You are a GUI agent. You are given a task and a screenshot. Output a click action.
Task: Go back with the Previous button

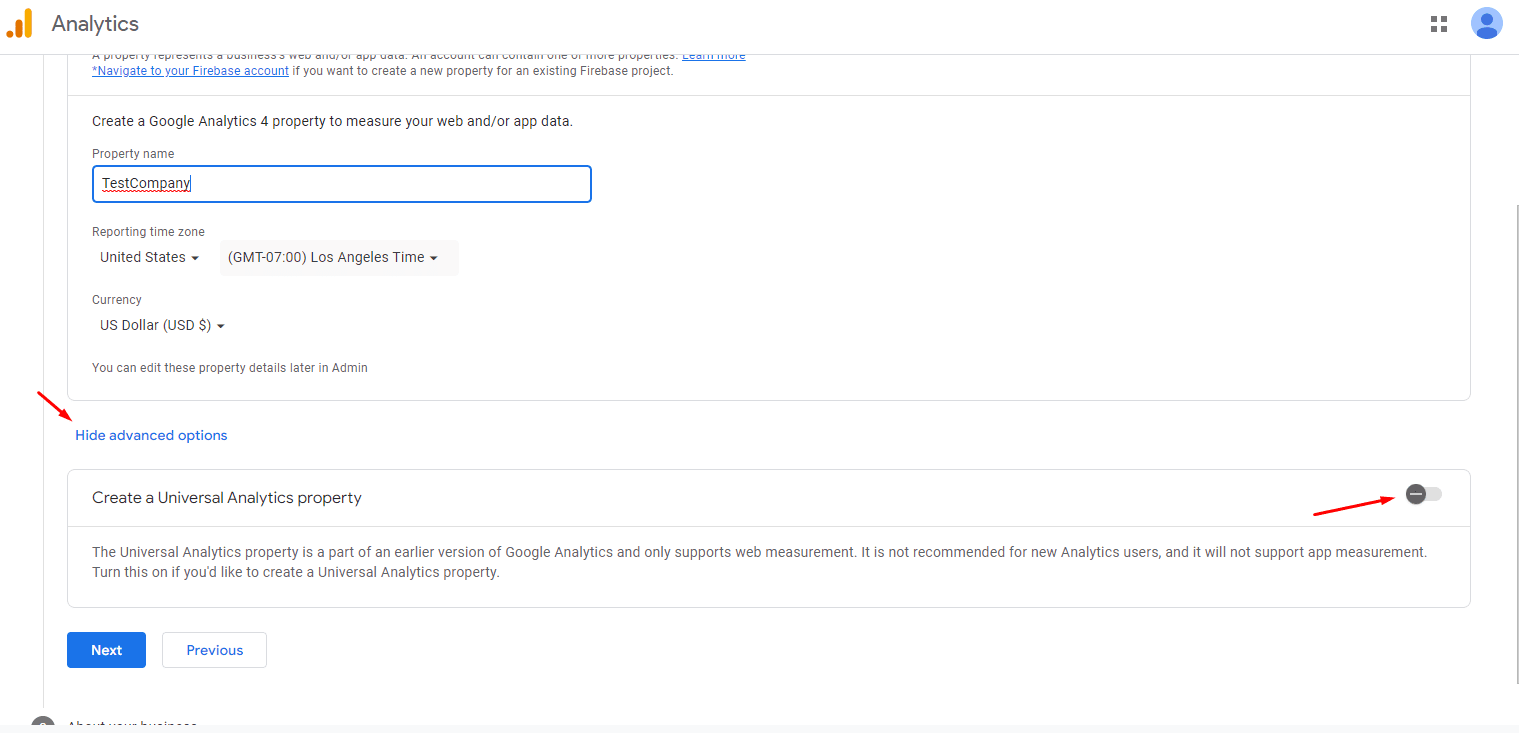pos(214,650)
